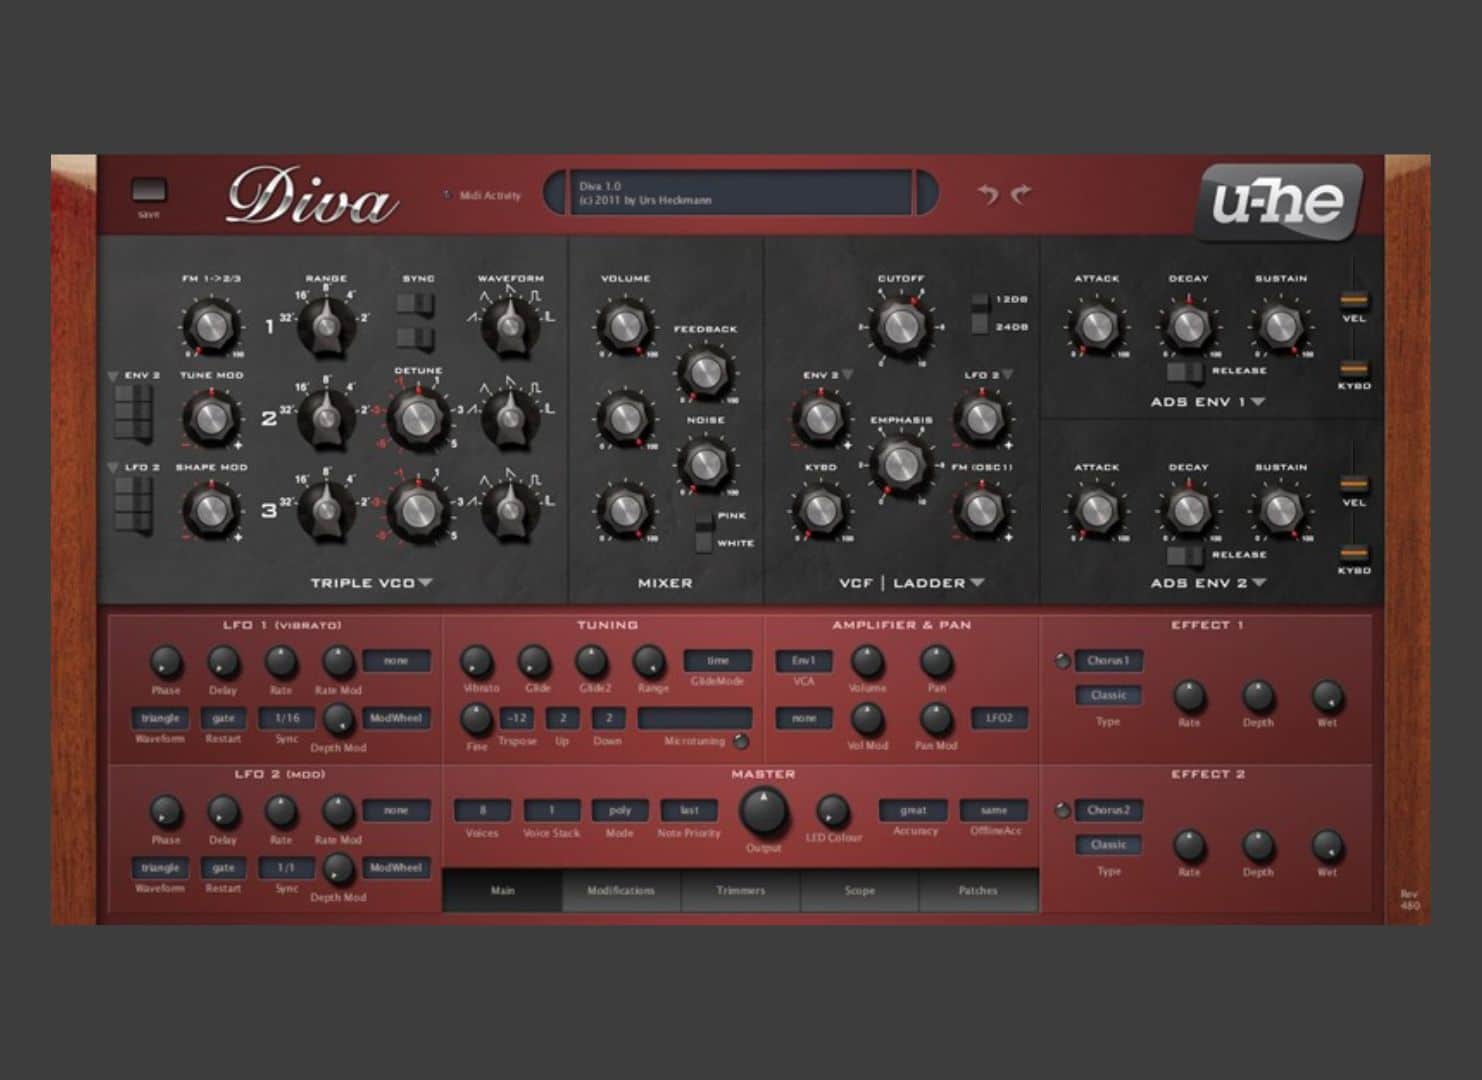Screen dimensions: 1482x1080
Task: Click the Save button
Action: pyautogui.click(x=149, y=191)
